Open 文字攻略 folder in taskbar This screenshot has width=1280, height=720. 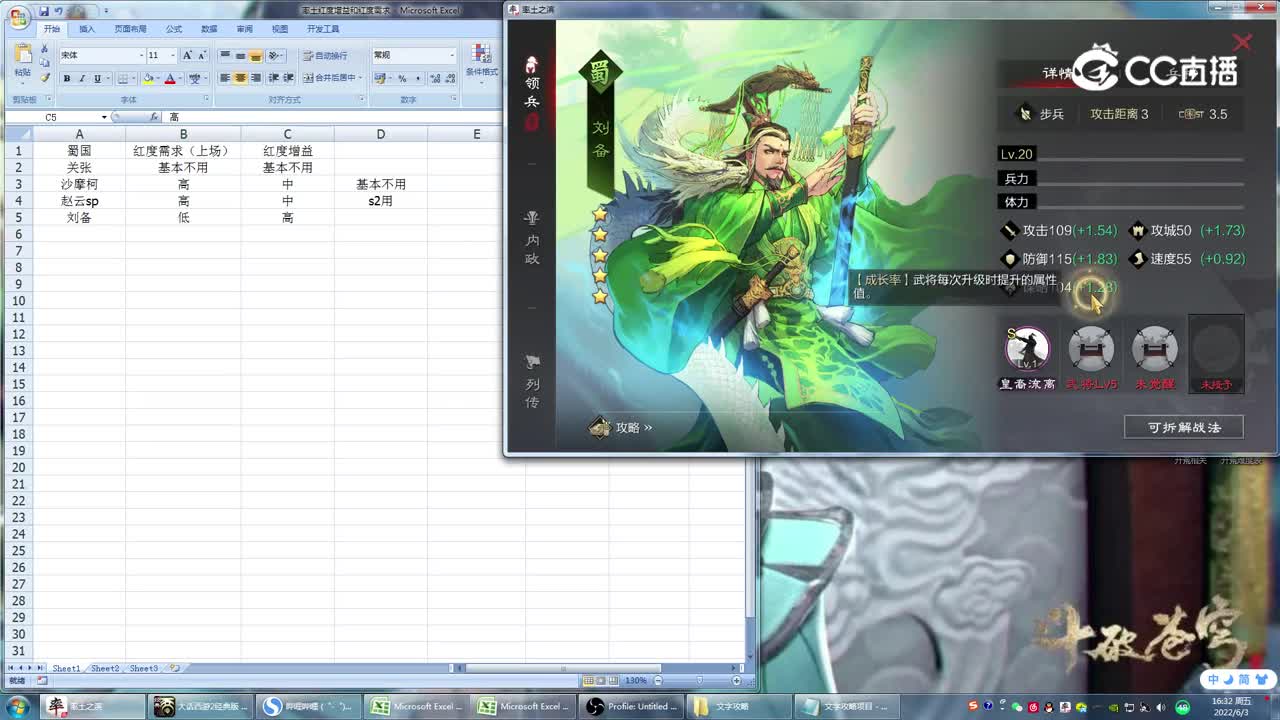[739, 707]
